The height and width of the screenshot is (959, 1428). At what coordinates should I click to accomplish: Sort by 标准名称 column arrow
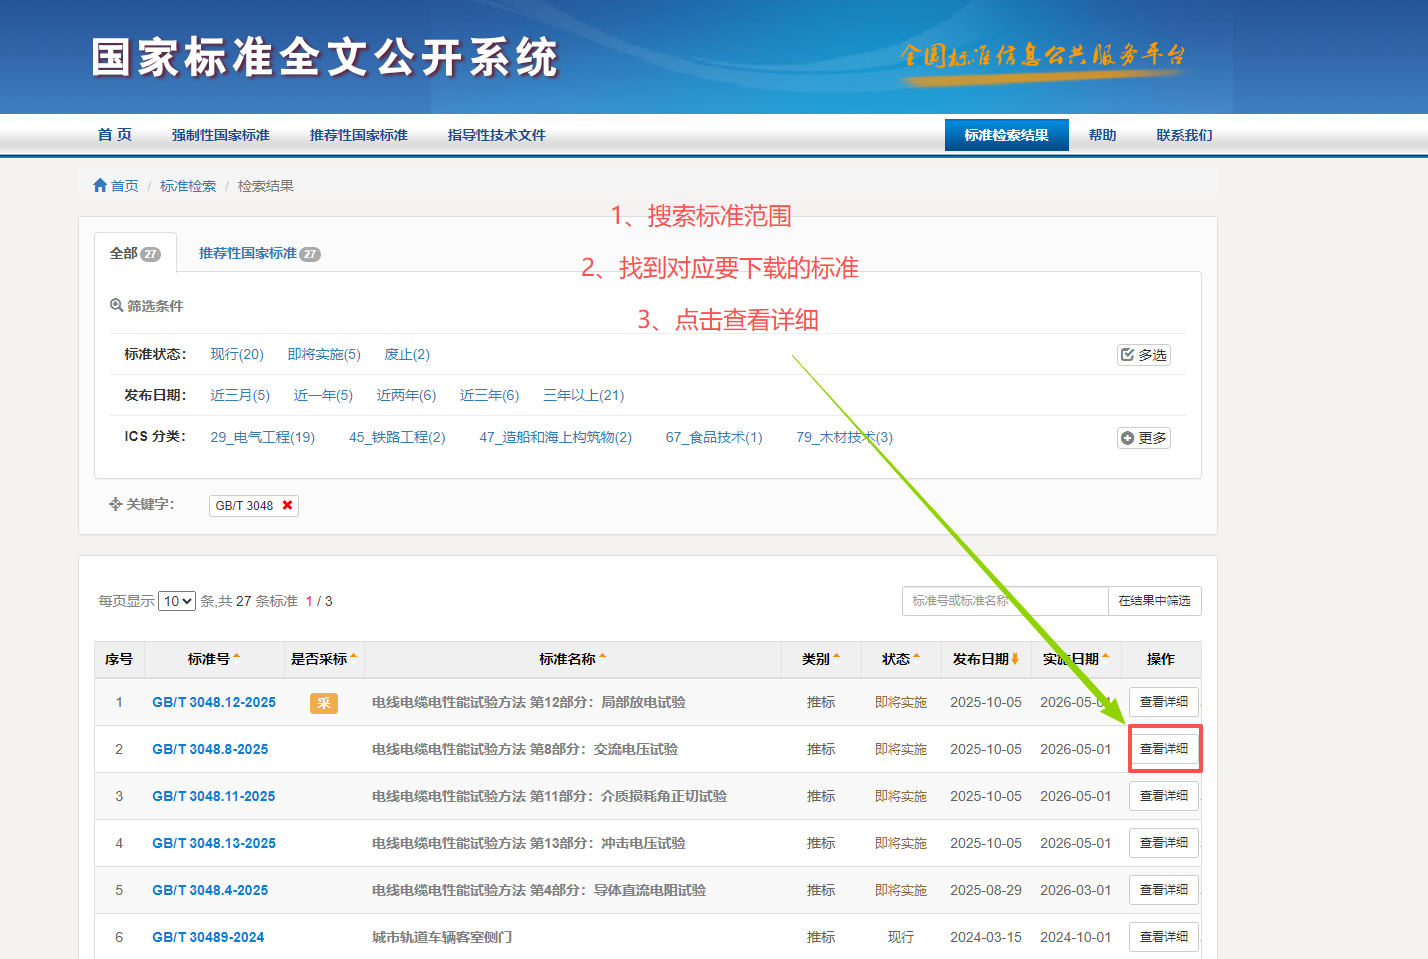tap(602, 658)
